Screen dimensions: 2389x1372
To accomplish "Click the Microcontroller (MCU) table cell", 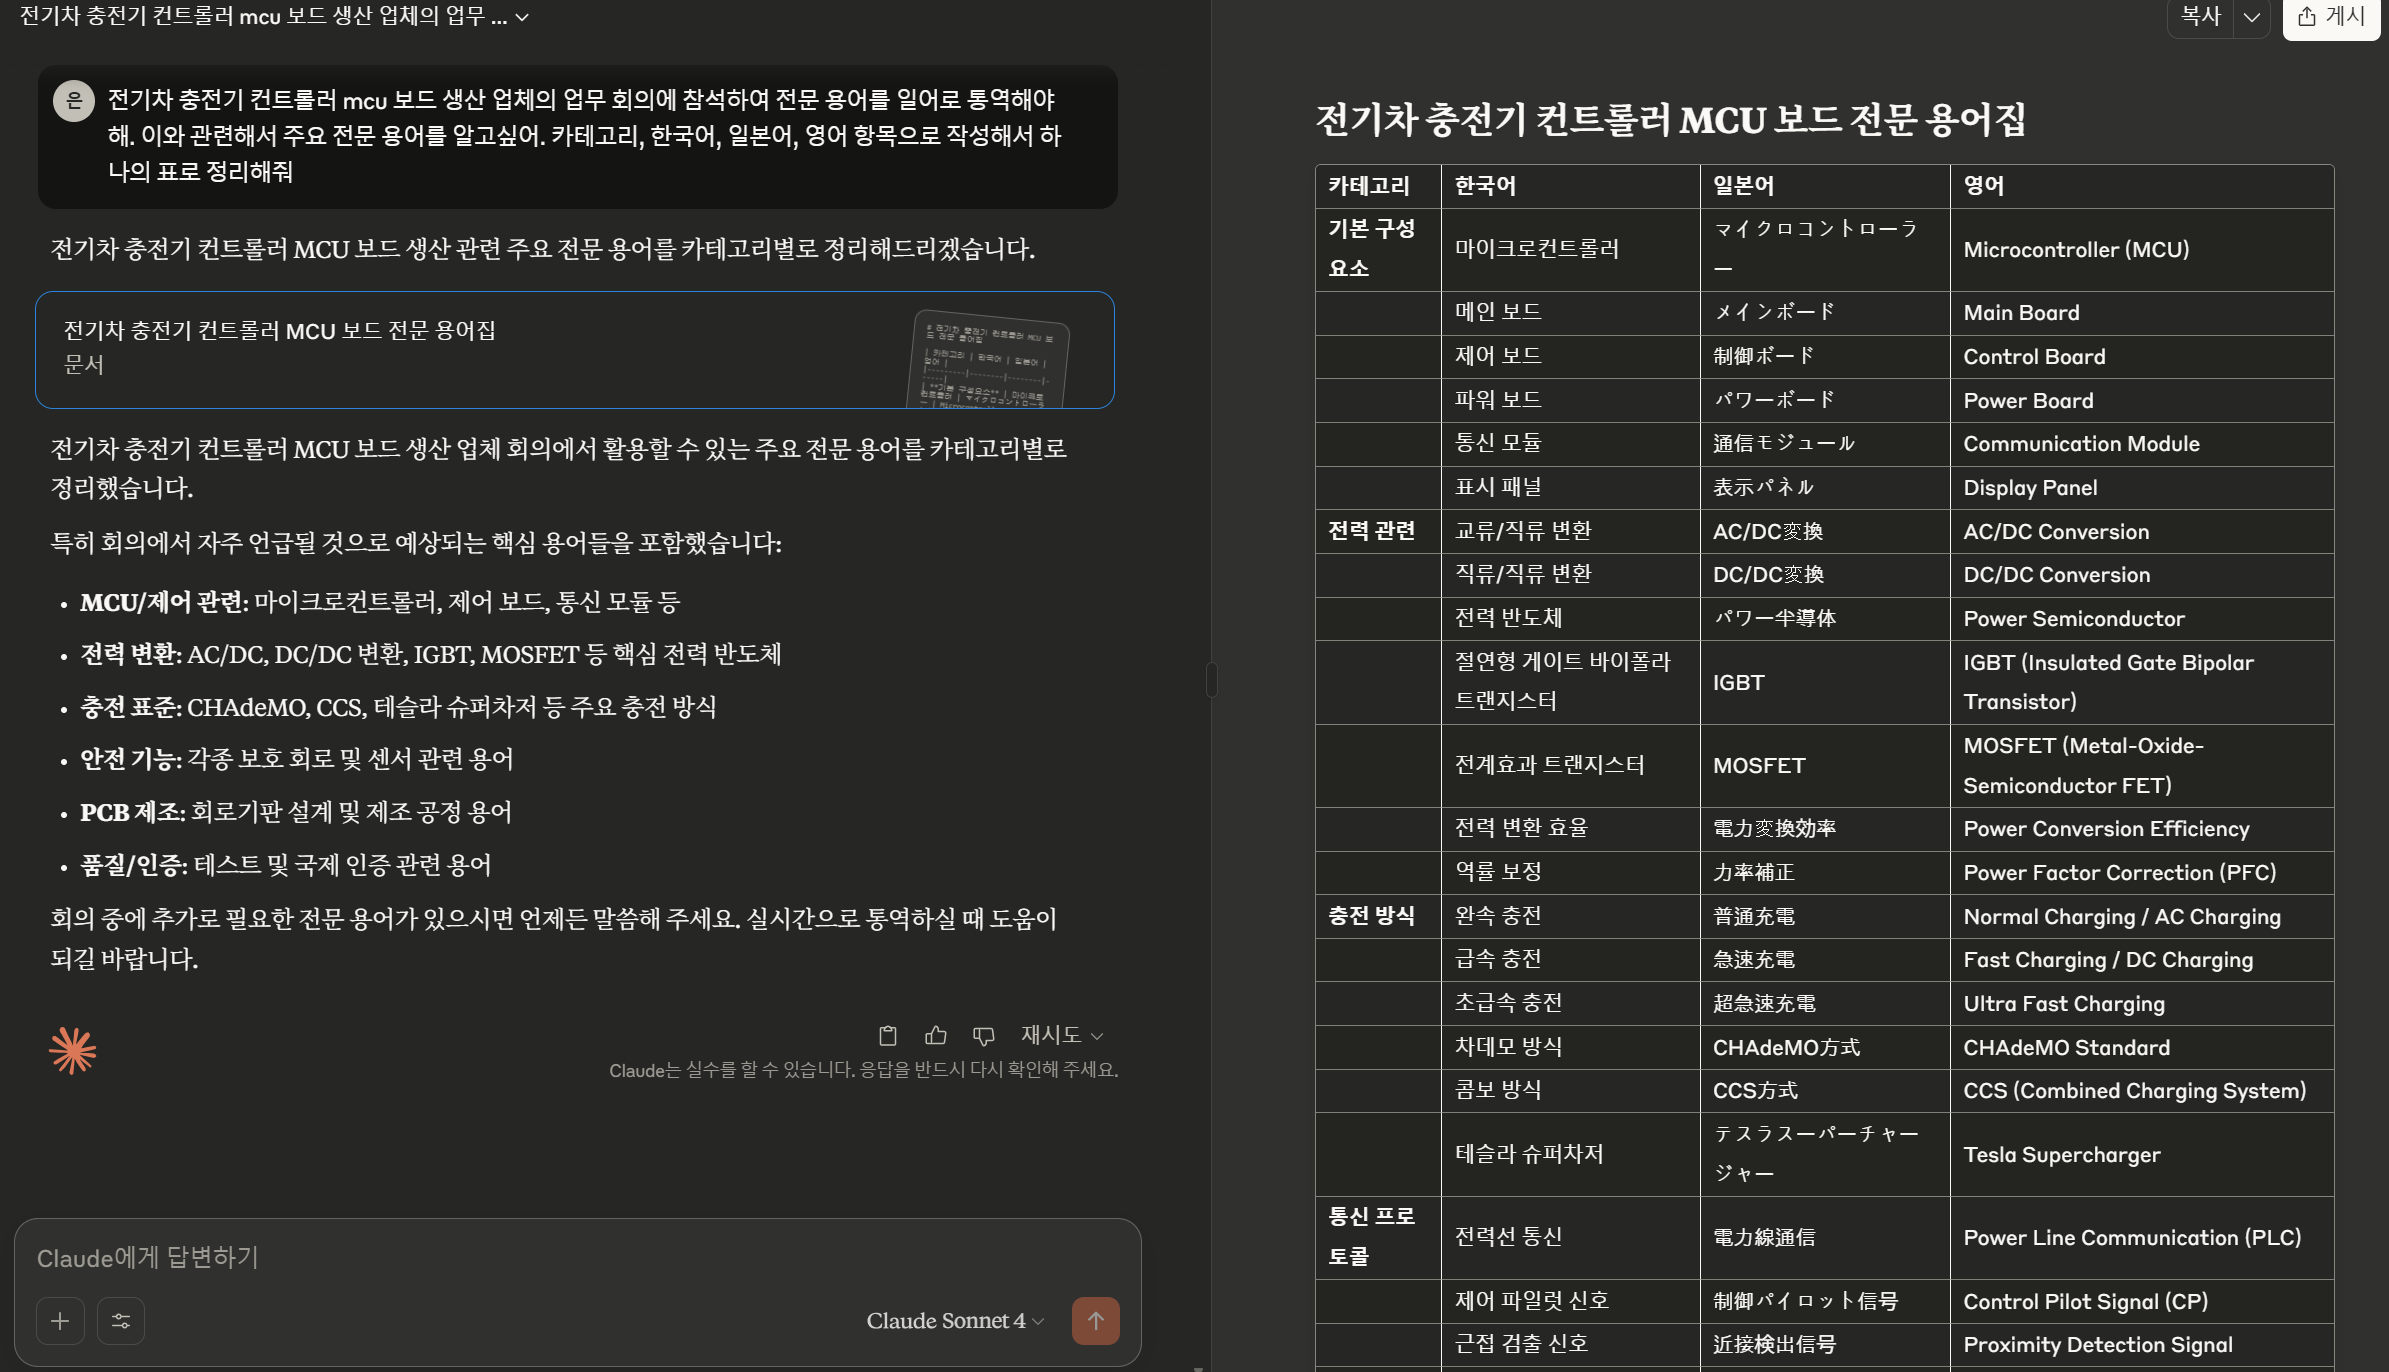I will point(2076,249).
